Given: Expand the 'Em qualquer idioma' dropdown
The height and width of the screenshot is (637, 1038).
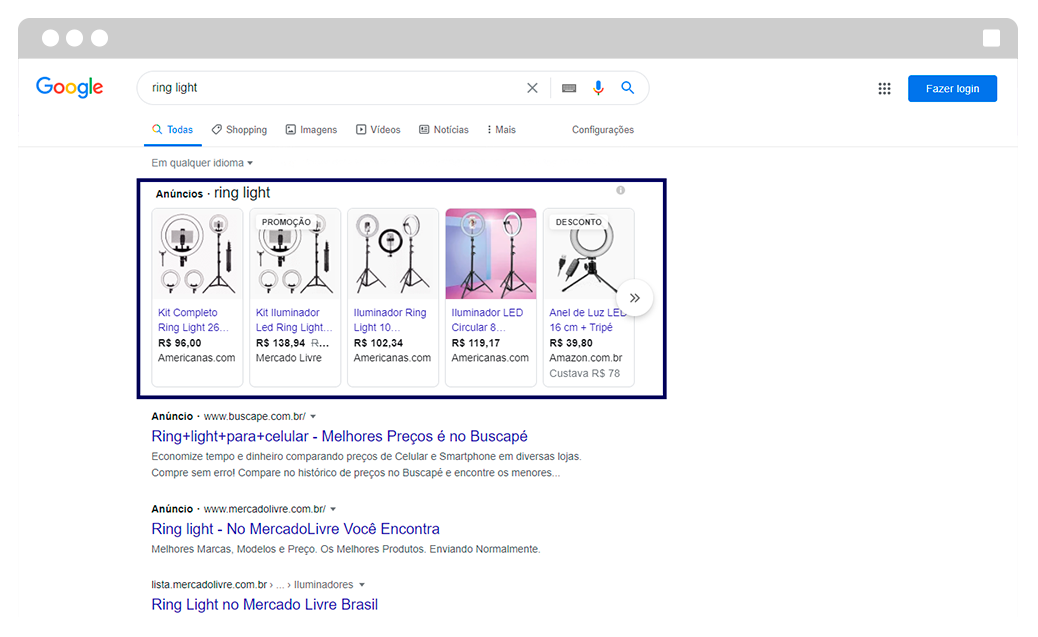Looking at the screenshot, I should click(202, 163).
